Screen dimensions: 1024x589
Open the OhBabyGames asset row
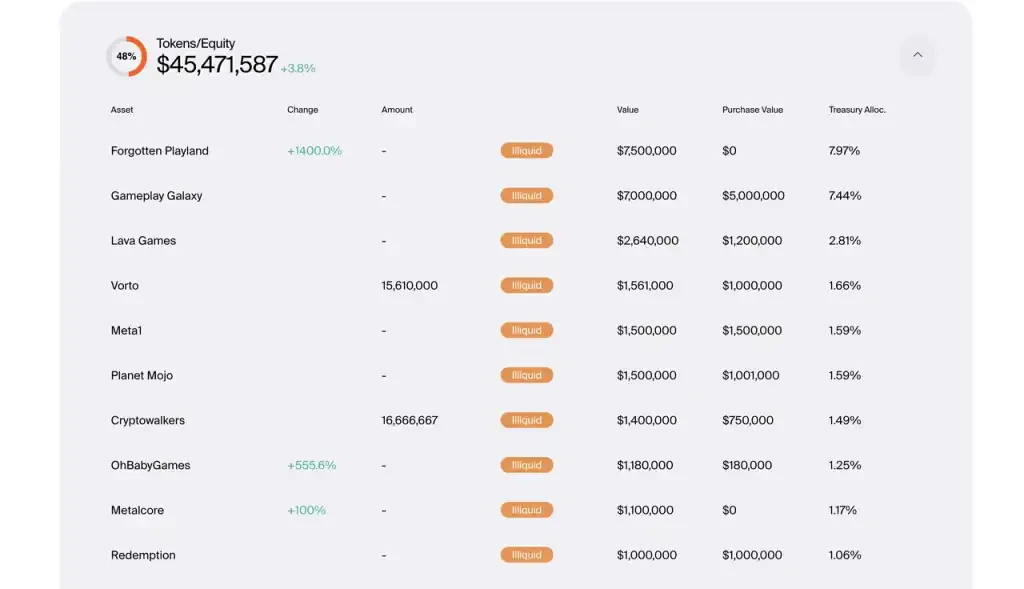(x=150, y=466)
